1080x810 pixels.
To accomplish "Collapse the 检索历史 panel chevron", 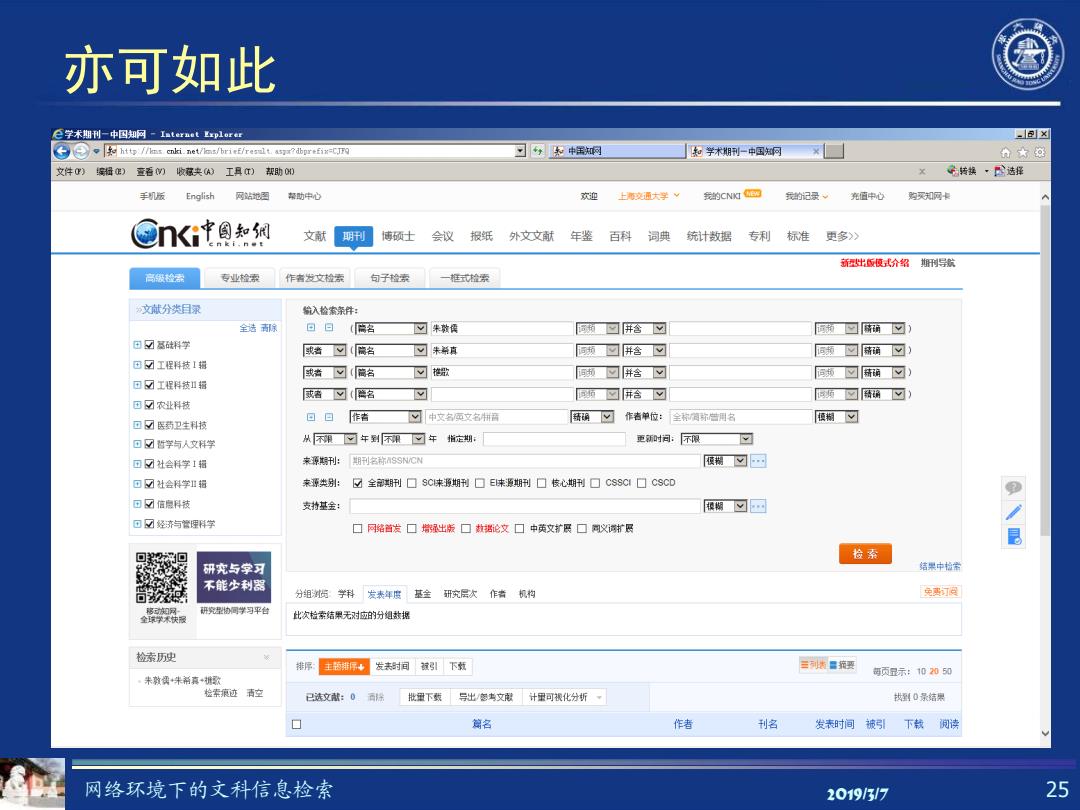I will [267, 658].
